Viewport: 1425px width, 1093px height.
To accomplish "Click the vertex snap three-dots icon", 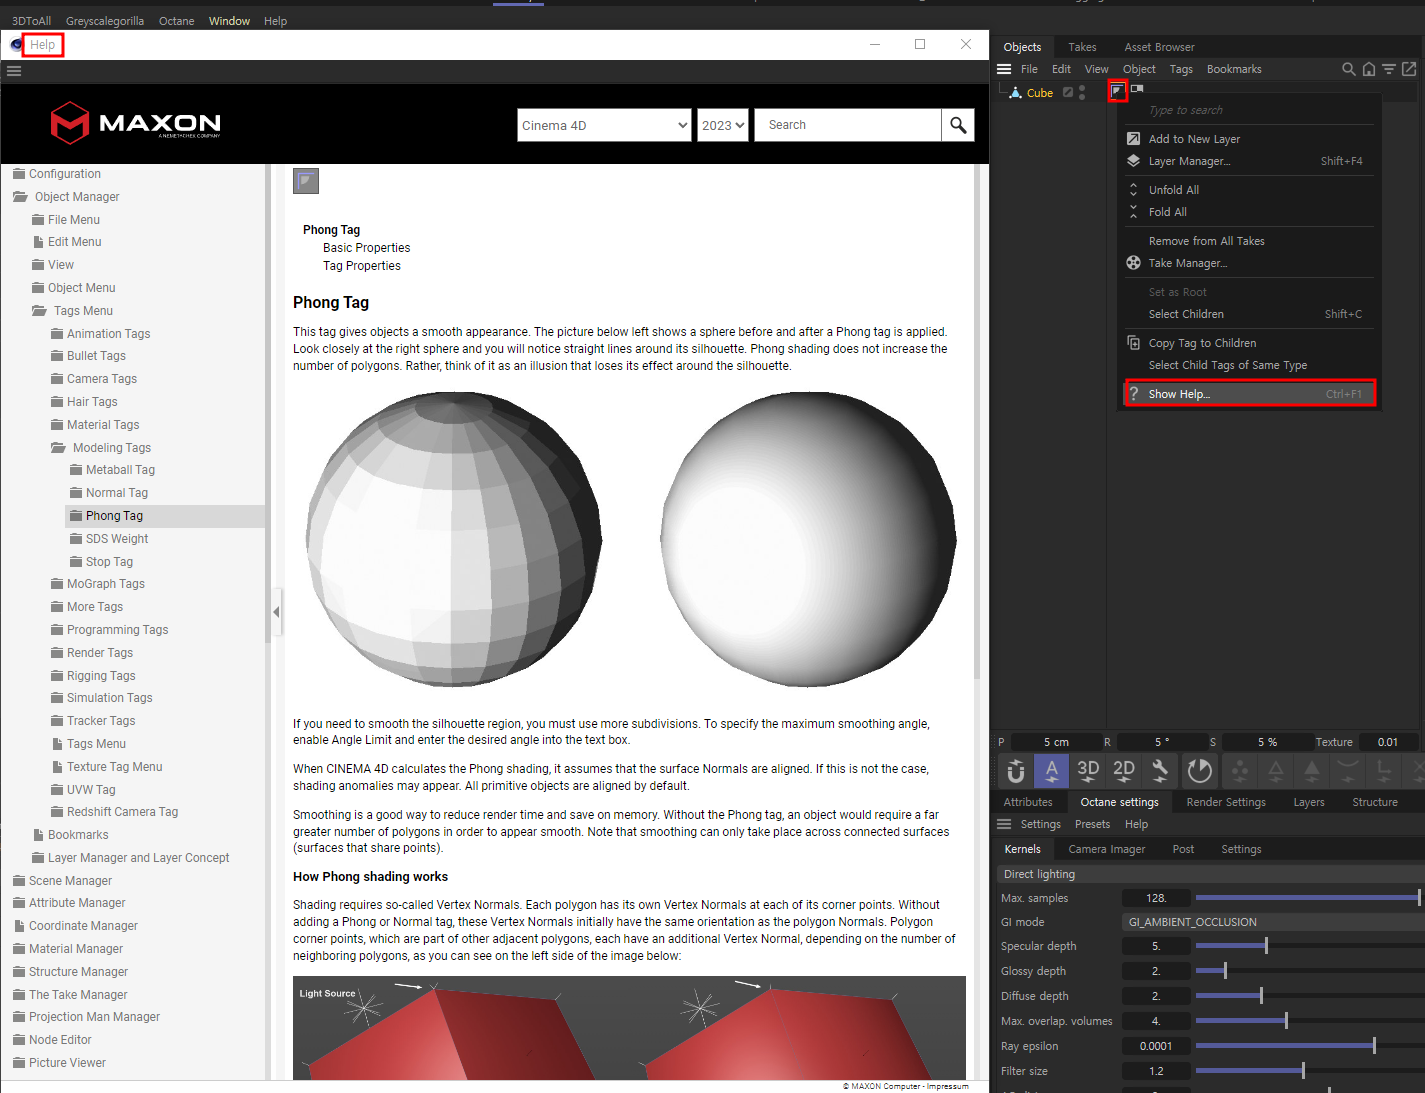I will click(1240, 771).
